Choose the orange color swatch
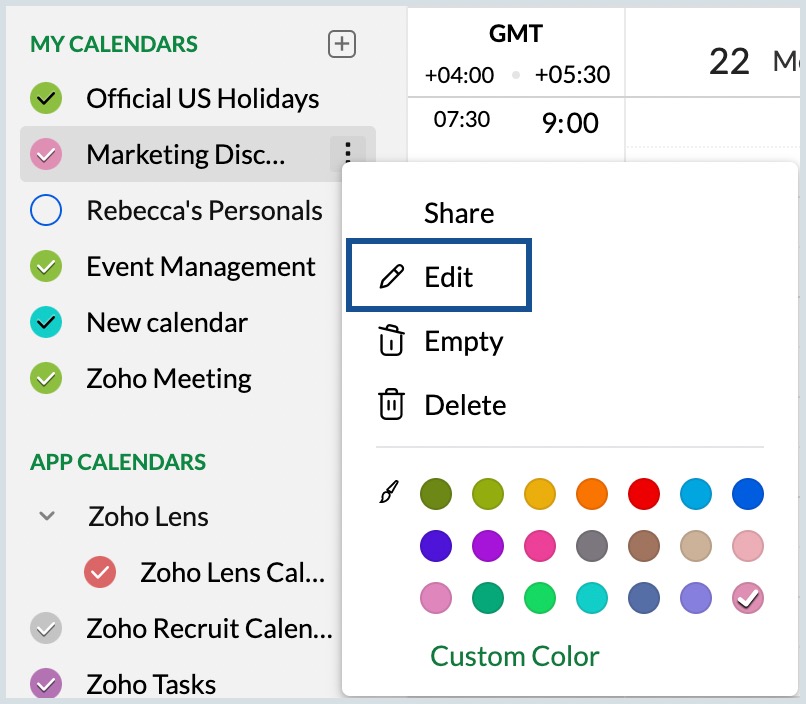This screenshot has width=806, height=704. pyautogui.click(x=592, y=493)
